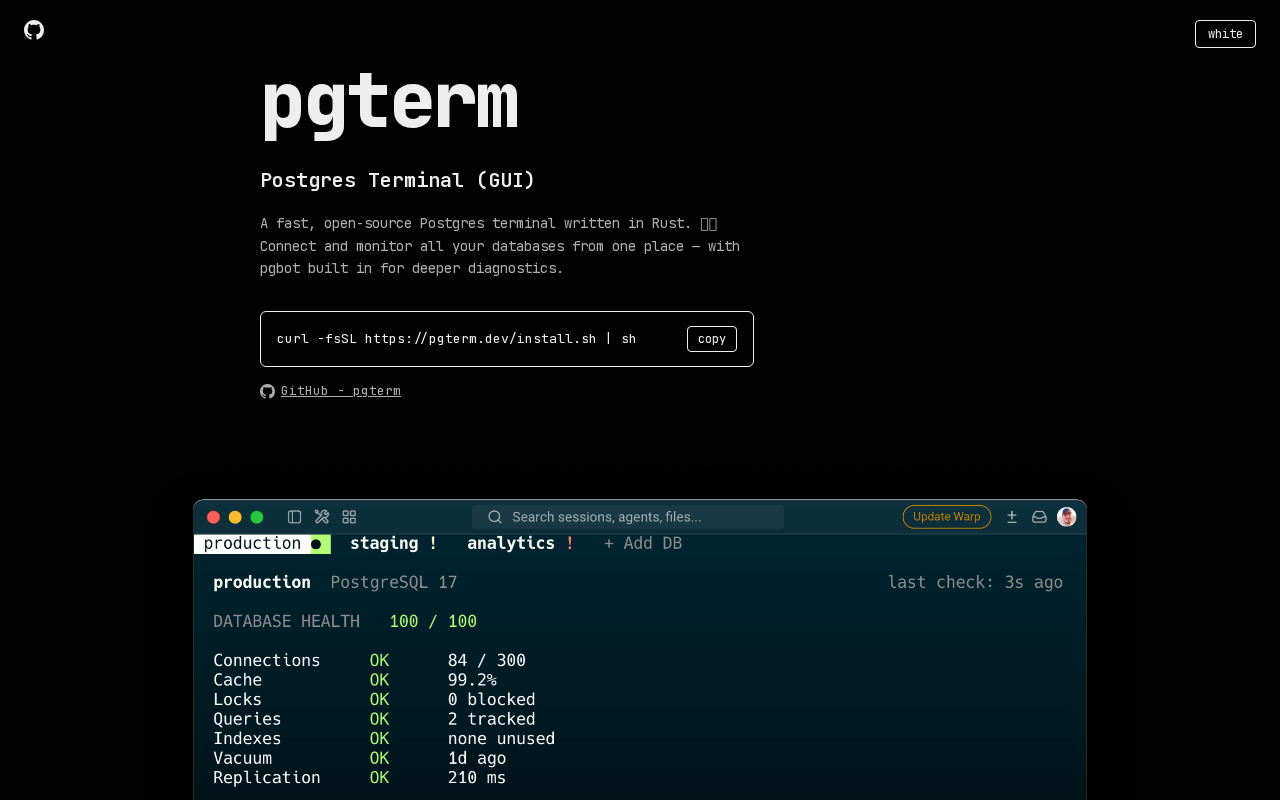Select the production database tab
Screen dimensions: 1280x800
262,544
